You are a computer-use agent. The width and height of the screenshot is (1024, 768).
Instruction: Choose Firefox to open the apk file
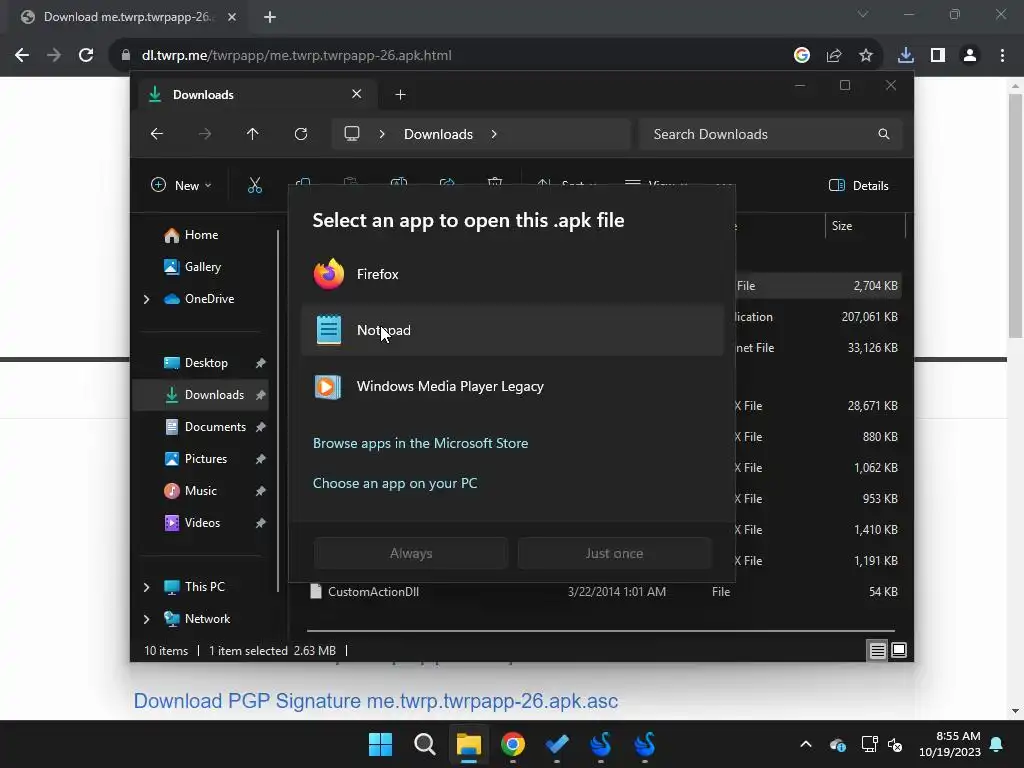click(513, 274)
